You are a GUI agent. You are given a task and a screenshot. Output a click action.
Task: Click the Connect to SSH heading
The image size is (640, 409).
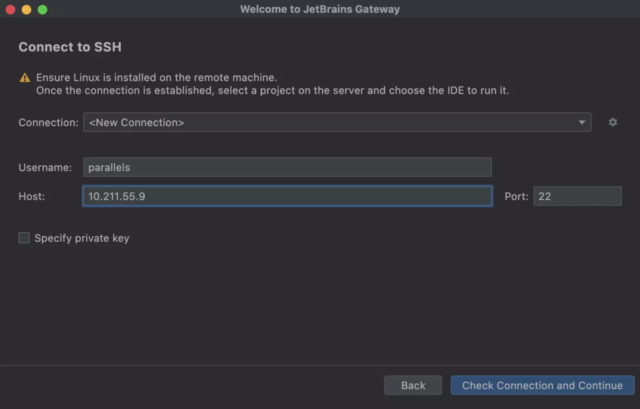pyautogui.click(x=70, y=47)
